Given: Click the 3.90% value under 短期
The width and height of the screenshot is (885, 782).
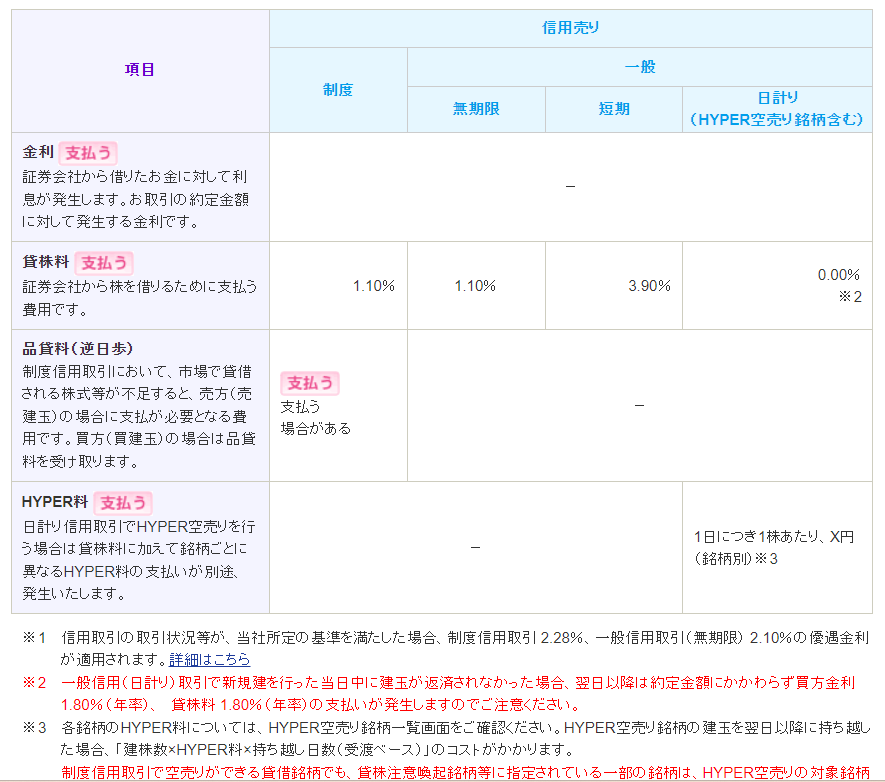Looking at the screenshot, I should tap(649, 286).
